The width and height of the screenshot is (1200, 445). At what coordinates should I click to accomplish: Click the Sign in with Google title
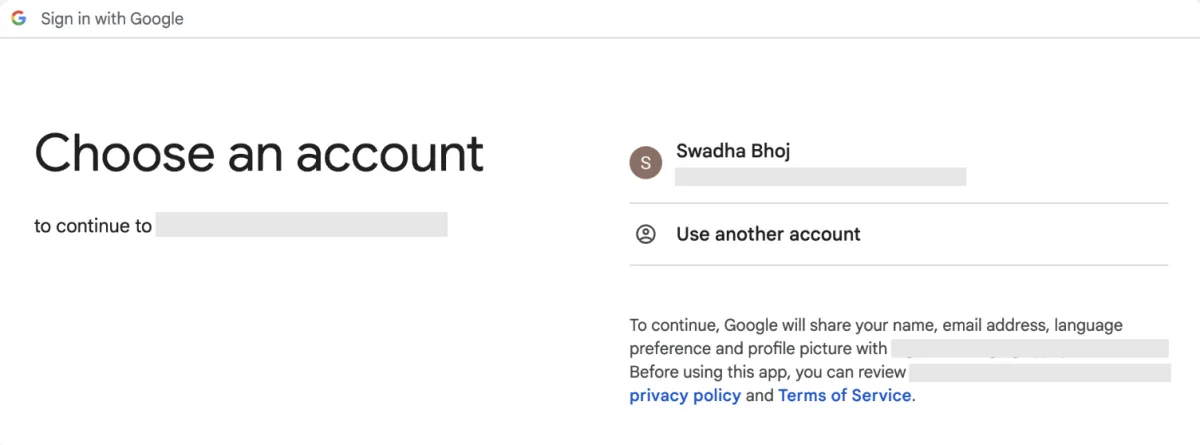(112, 18)
